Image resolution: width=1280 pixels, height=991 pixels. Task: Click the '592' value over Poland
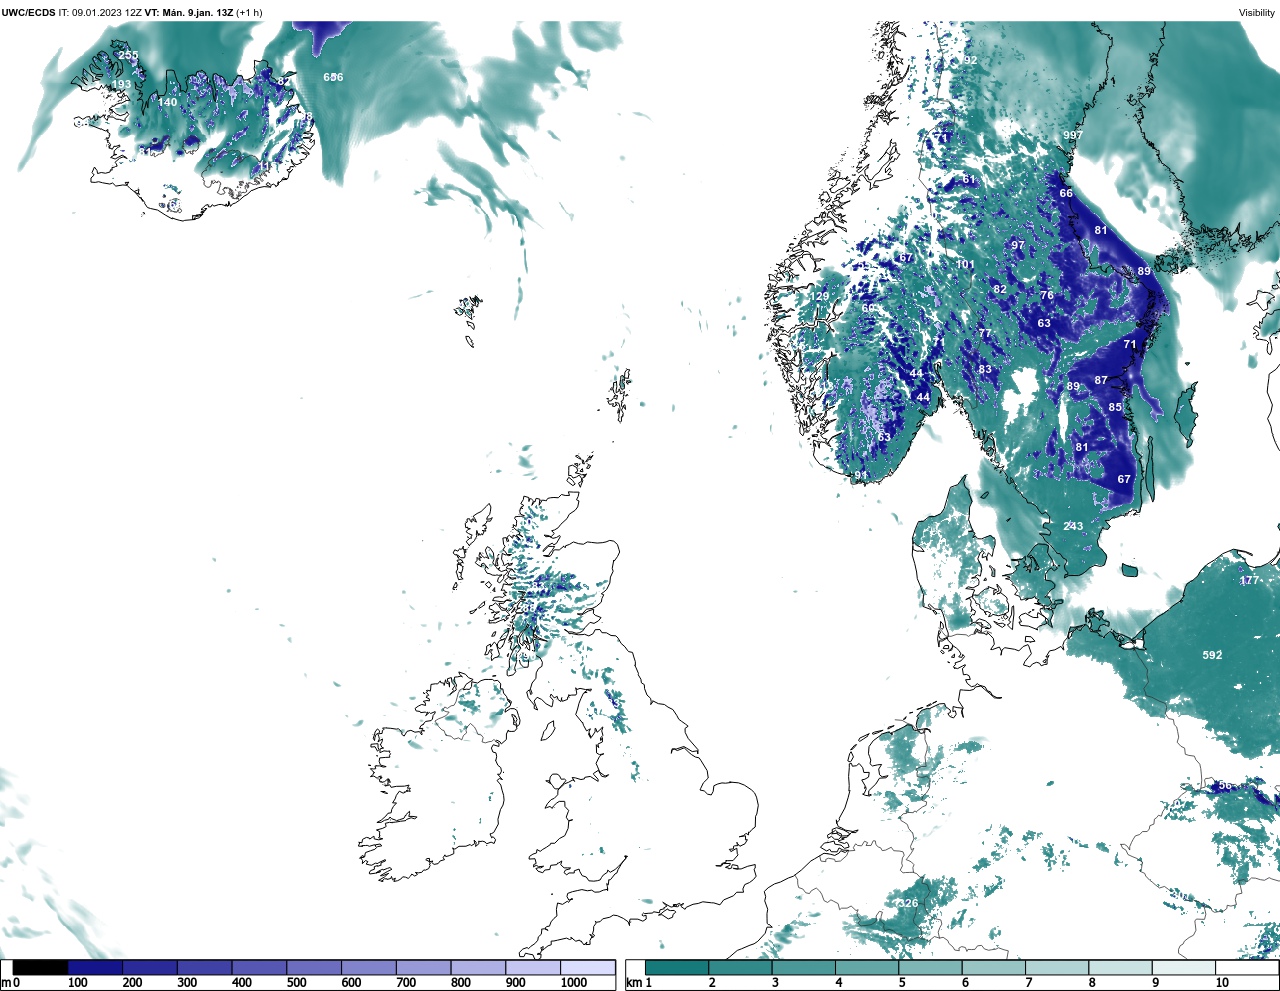pyautogui.click(x=1212, y=655)
